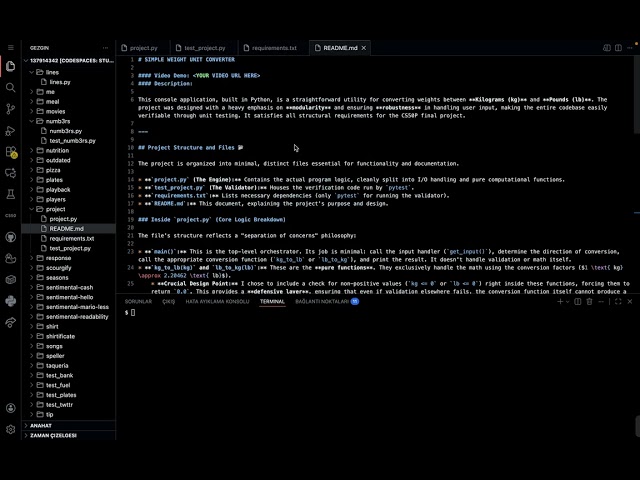Open Explorer panel more actions menu
The height and width of the screenshot is (480, 640).
click(x=105, y=48)
